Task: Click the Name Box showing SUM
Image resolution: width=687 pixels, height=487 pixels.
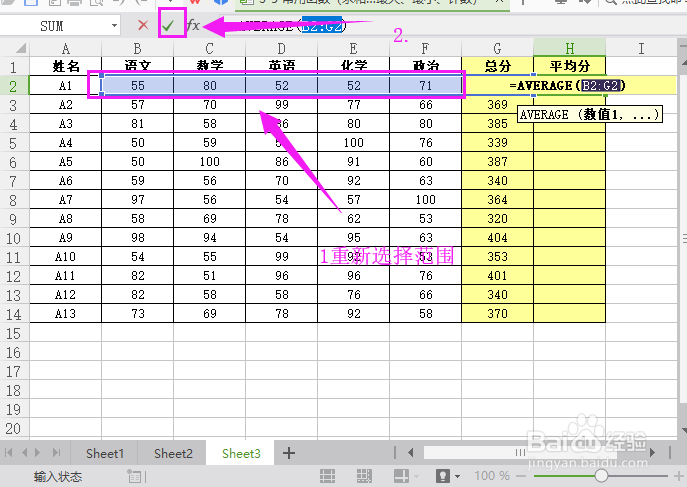Action: [x=52, y=26]
